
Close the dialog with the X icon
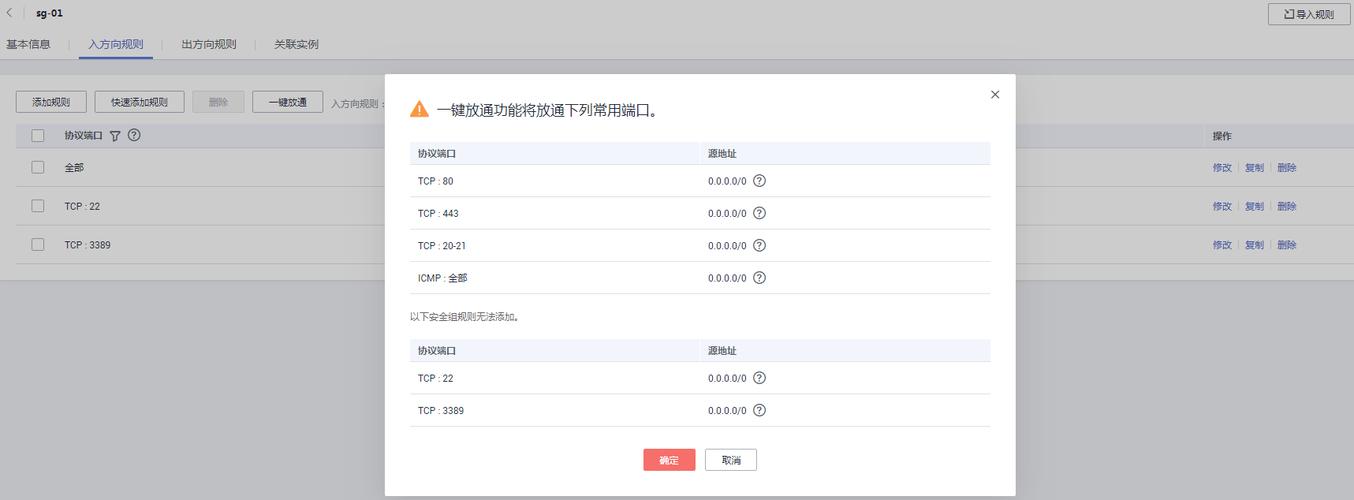tap(995, 94)
